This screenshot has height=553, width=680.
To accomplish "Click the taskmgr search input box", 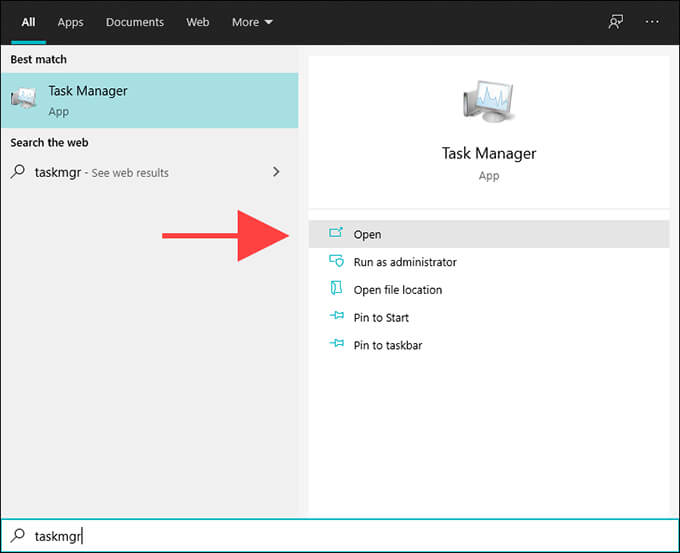I will click(340, 536).
